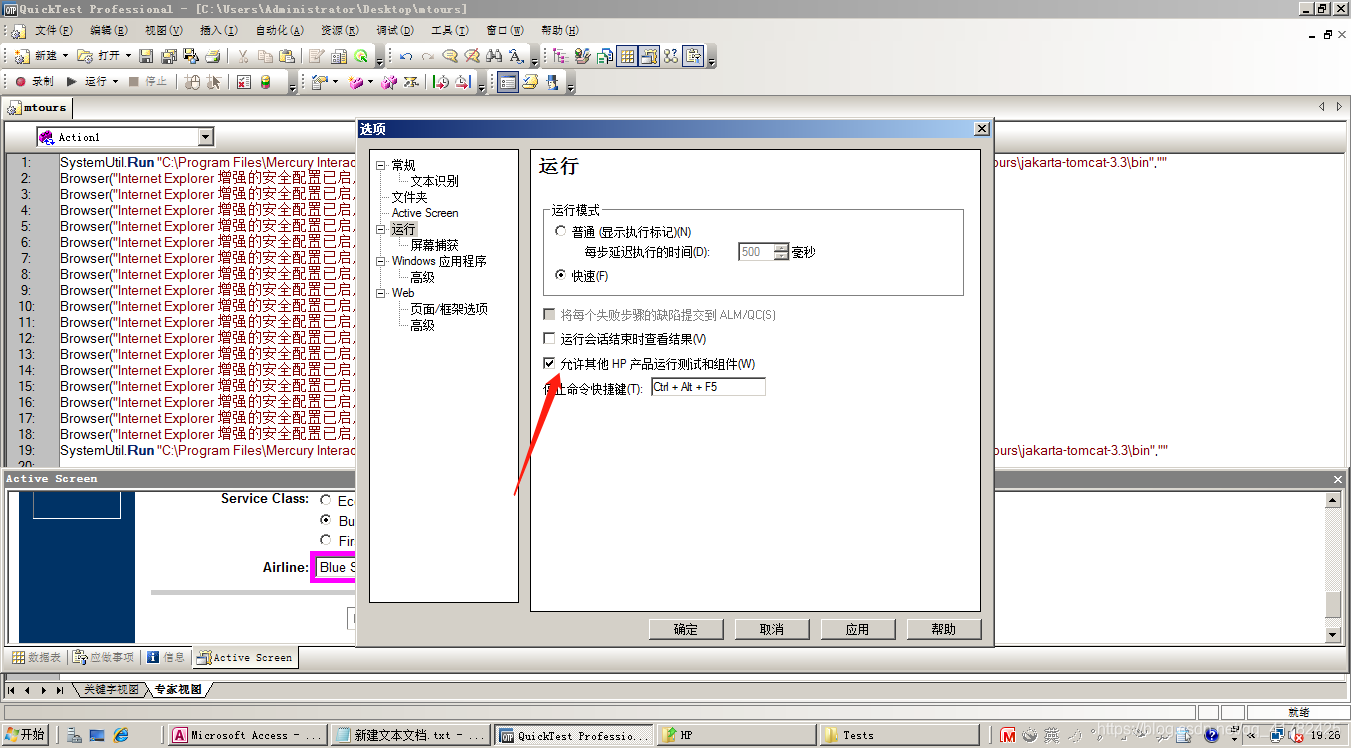Click the 取消 button in options dialog
Screen dimensions: 1351x748
[772, 629]
